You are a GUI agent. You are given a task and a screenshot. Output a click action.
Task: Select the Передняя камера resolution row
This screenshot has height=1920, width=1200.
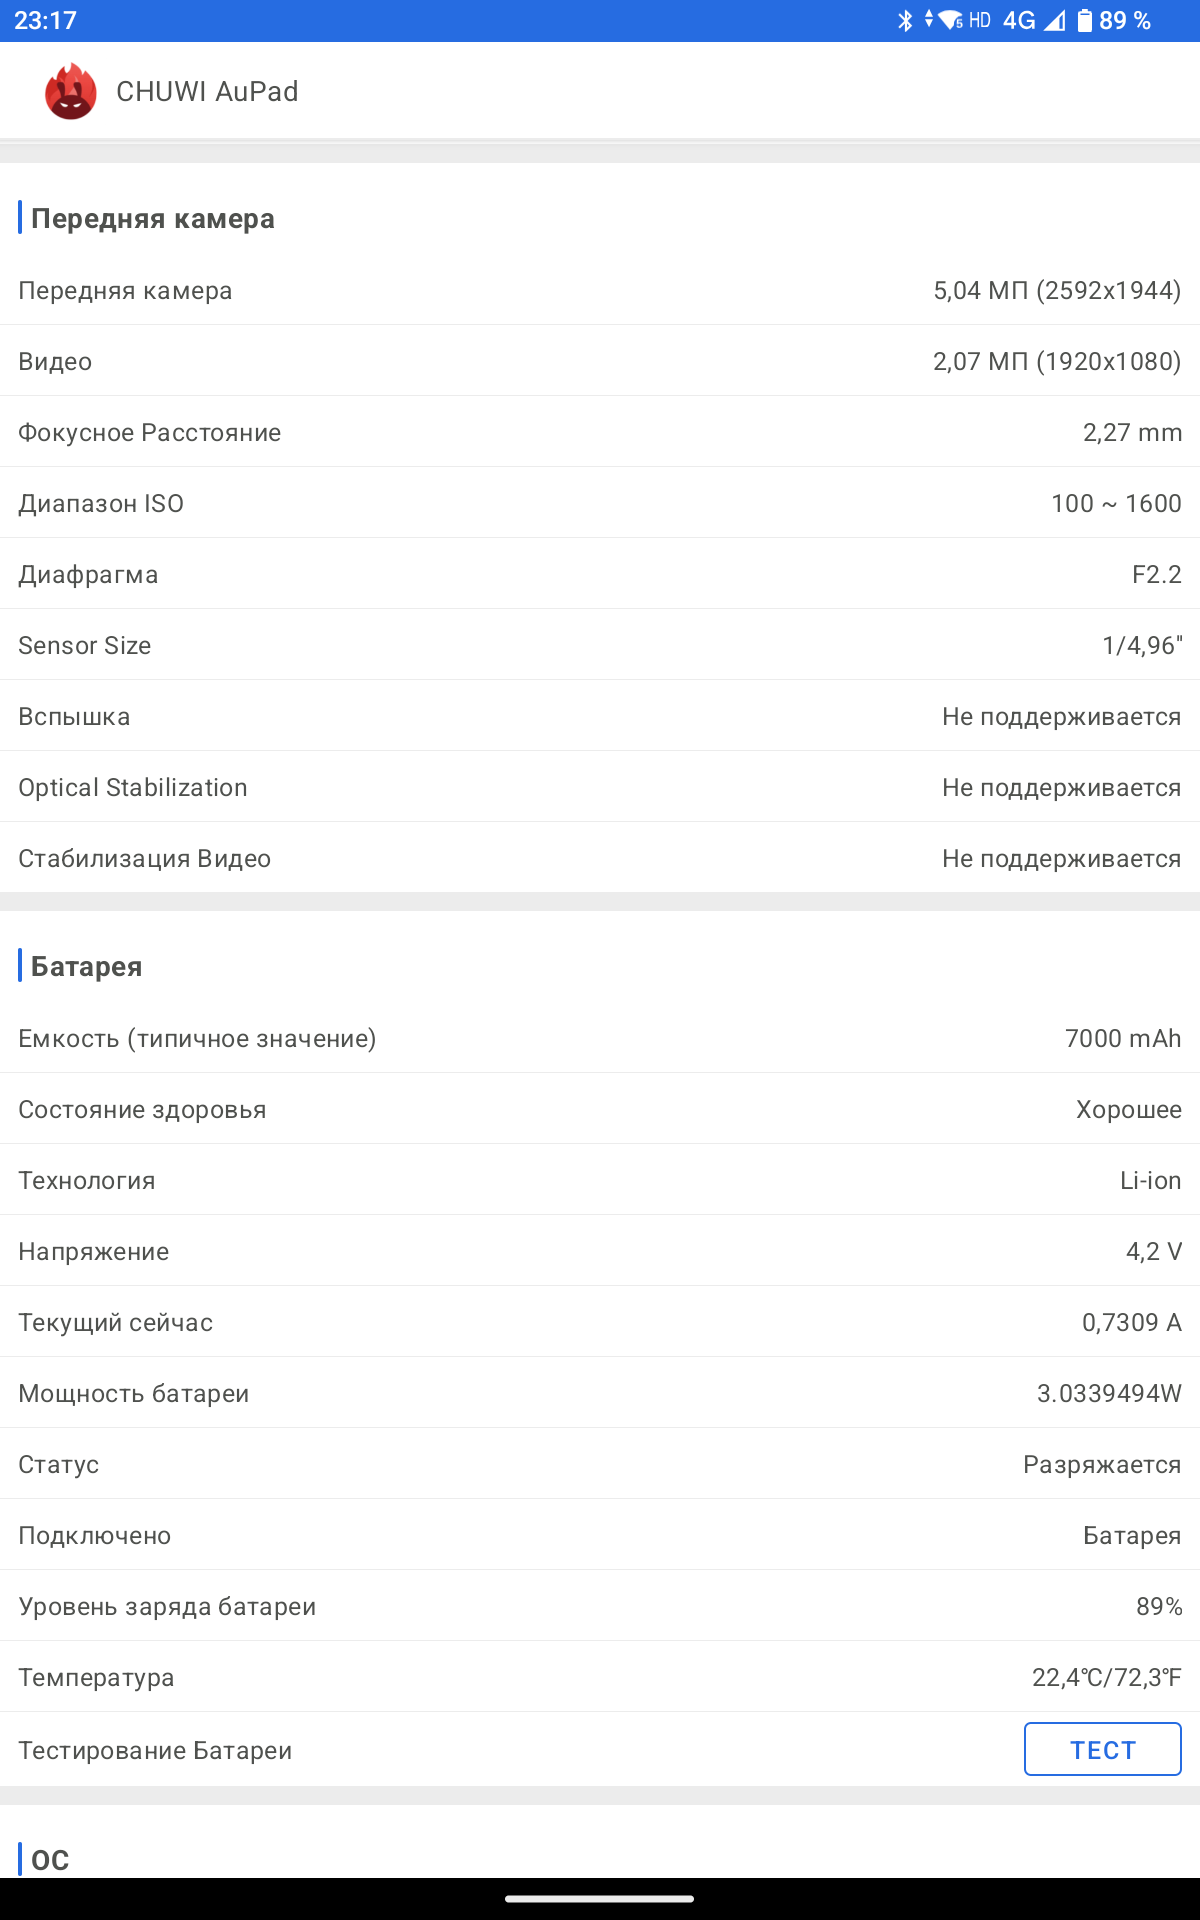pyautogui.click(x=600, y=290)
